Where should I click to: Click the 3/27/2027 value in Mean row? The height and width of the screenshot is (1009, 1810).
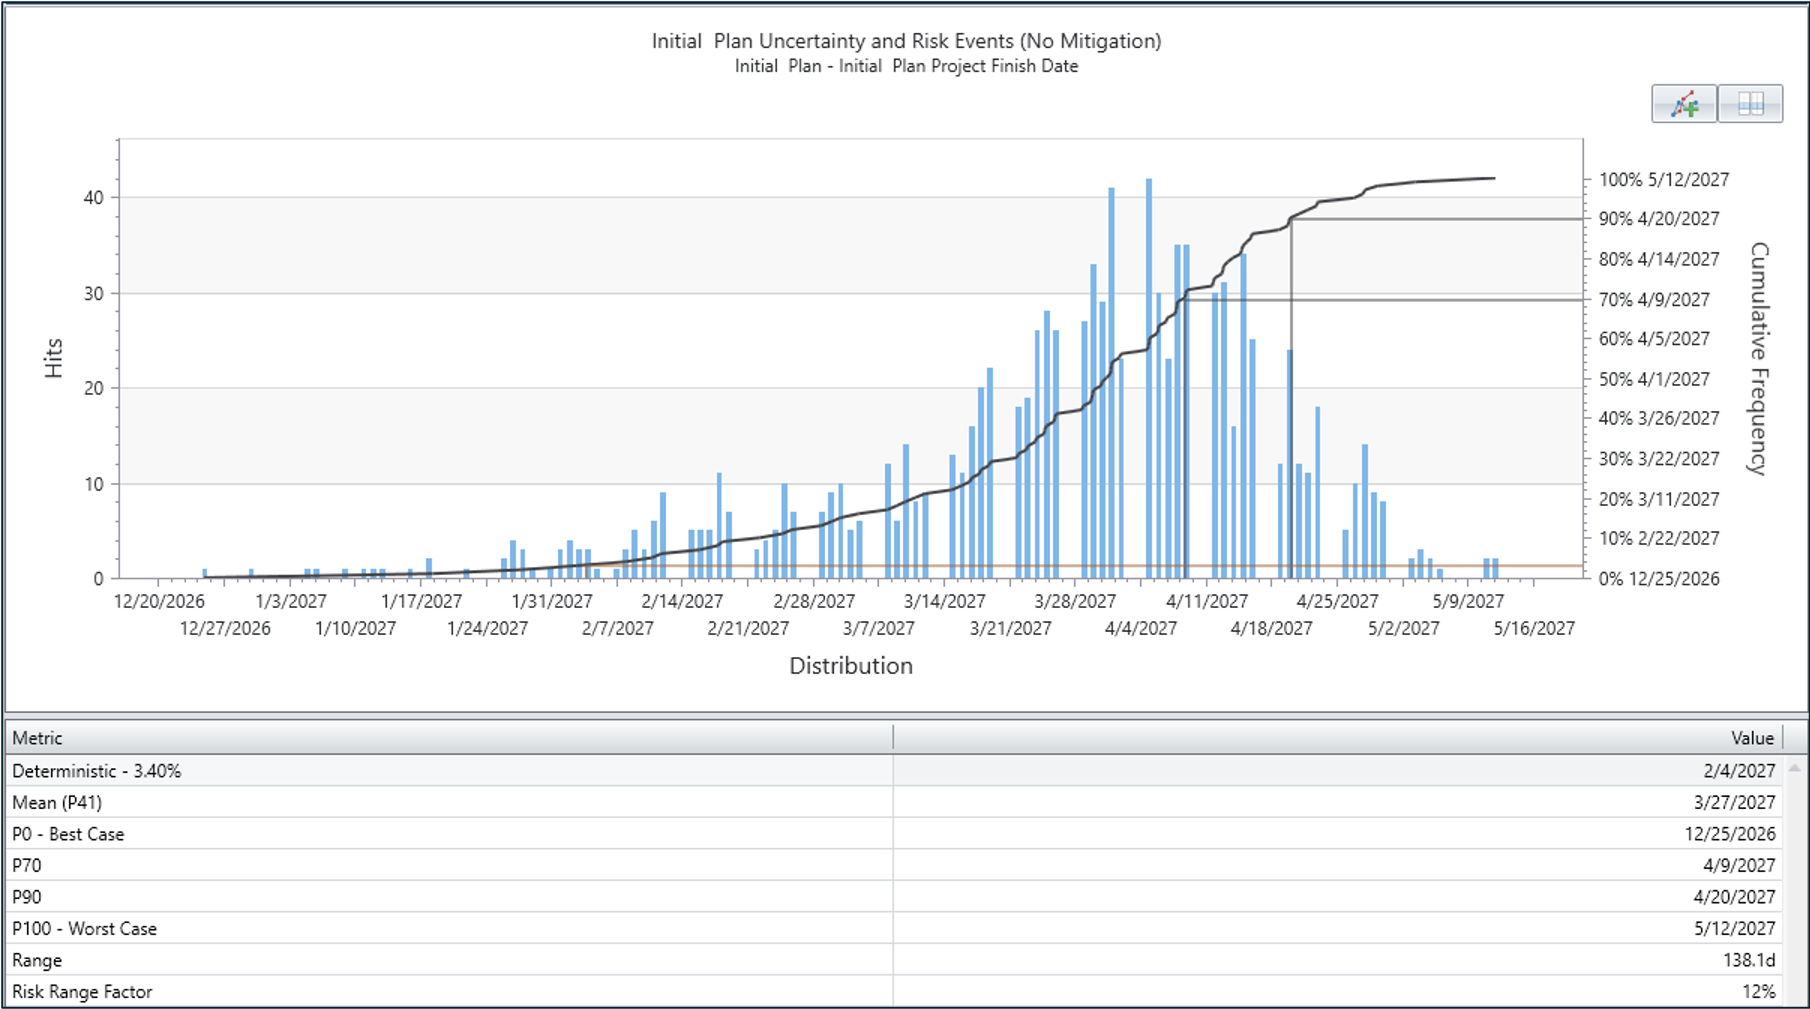[1734, 802]
